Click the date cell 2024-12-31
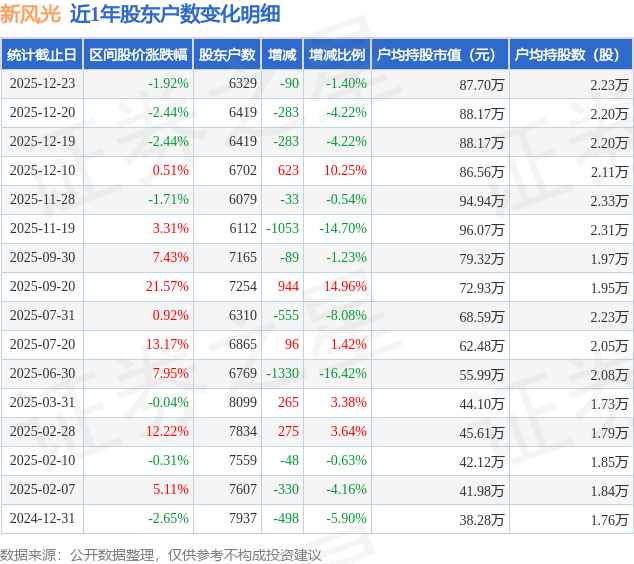 (42, 519)
